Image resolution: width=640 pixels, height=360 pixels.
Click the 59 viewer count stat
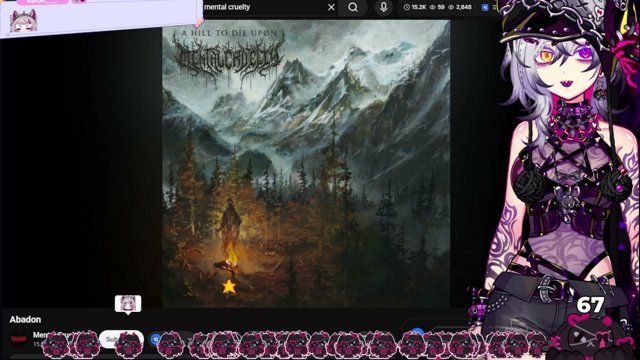(x=437, y=7)
